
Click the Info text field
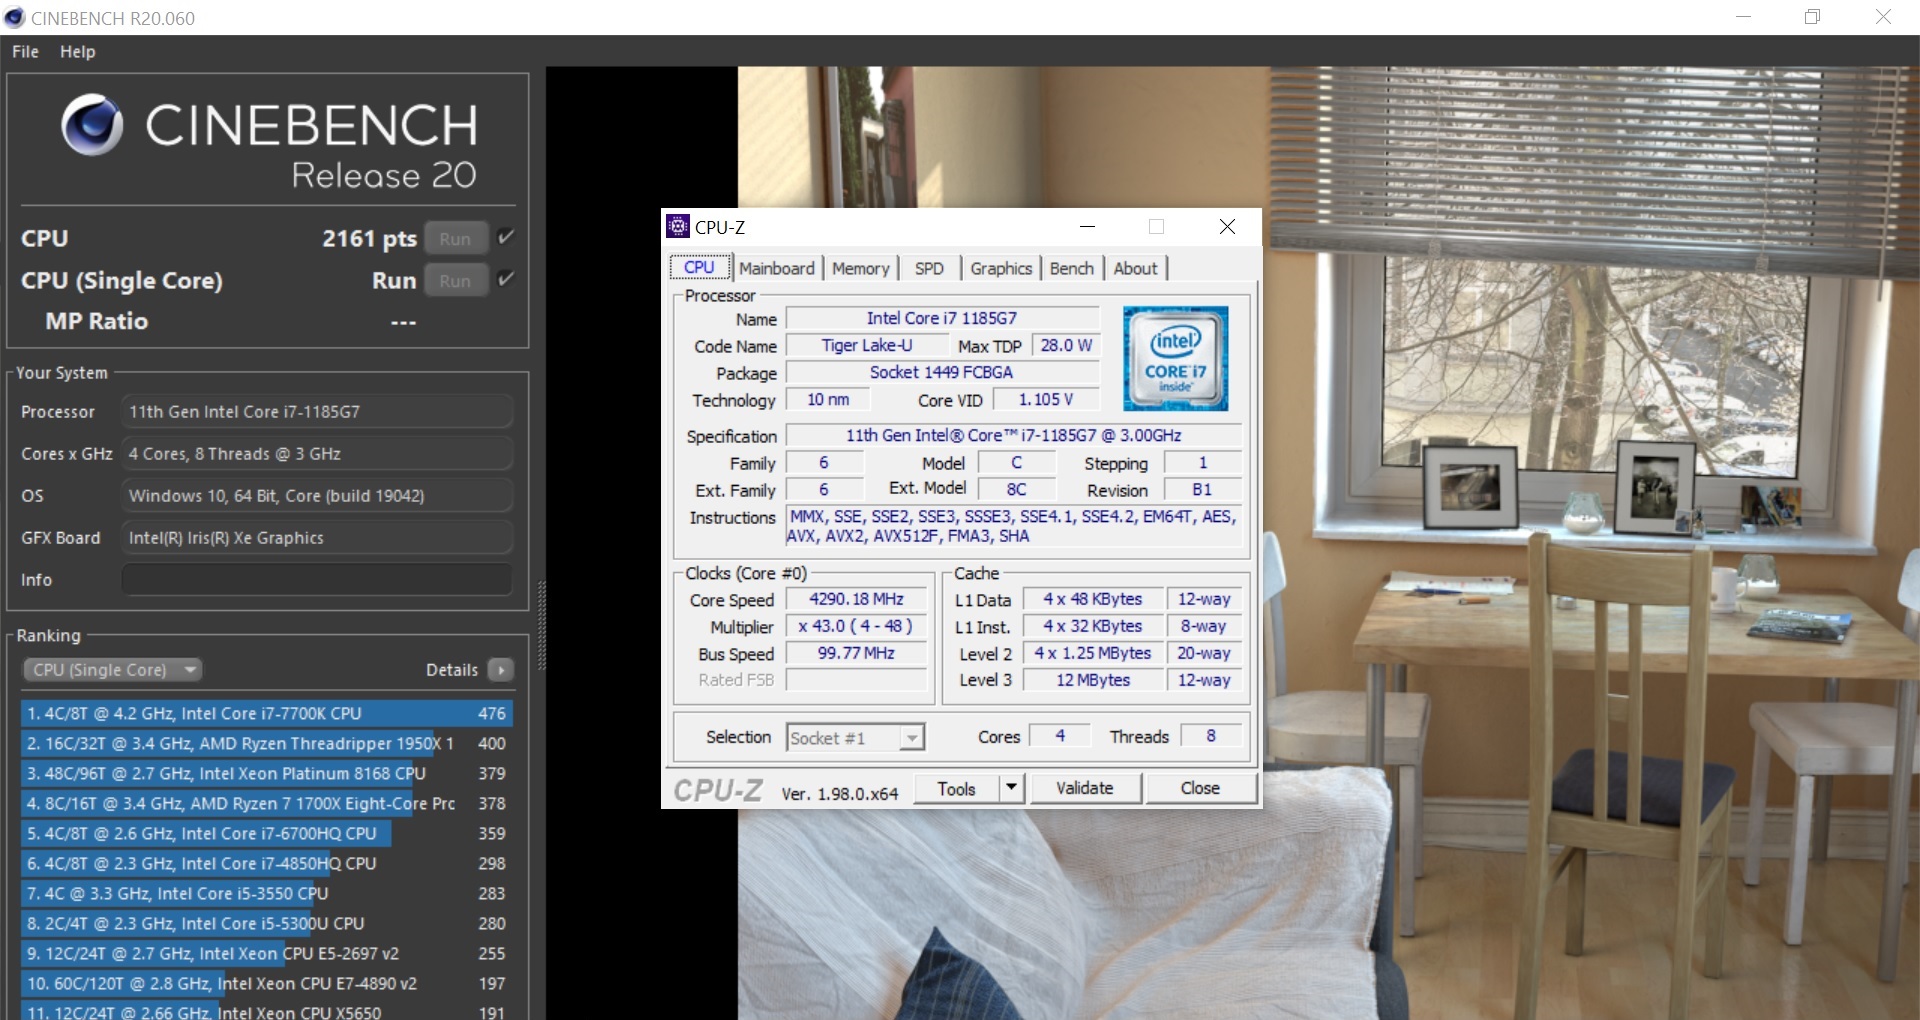pyautogui.click(x=316, y=580)
